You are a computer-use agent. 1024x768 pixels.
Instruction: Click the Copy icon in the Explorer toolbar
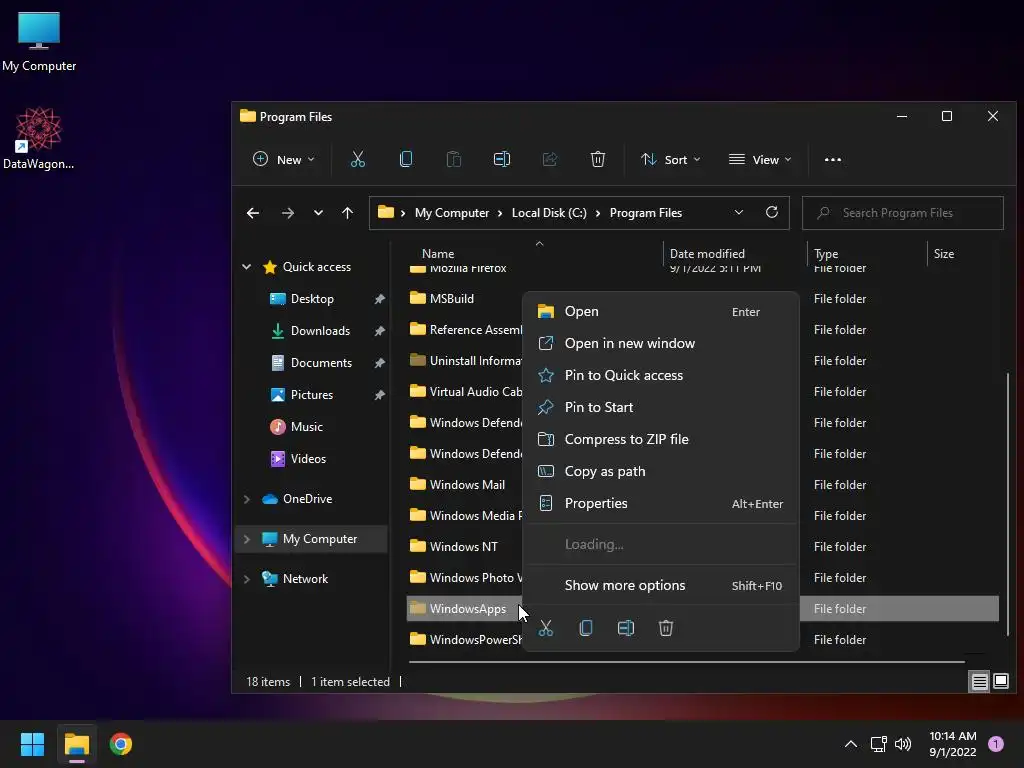(x=406, y=159)
